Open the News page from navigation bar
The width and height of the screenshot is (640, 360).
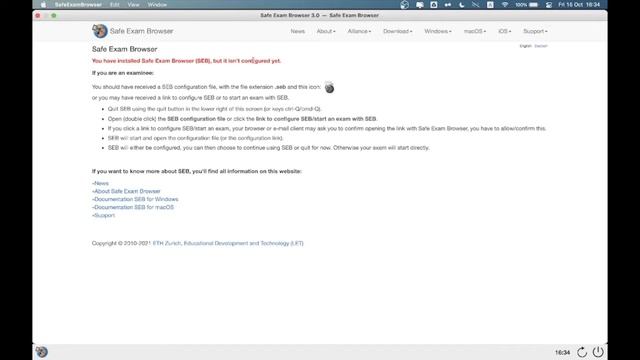(x=298, y=31)
